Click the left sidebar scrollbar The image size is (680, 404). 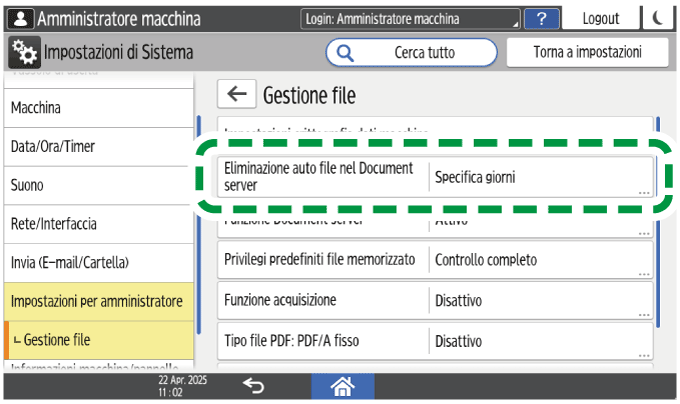click(x=199, y=225)
